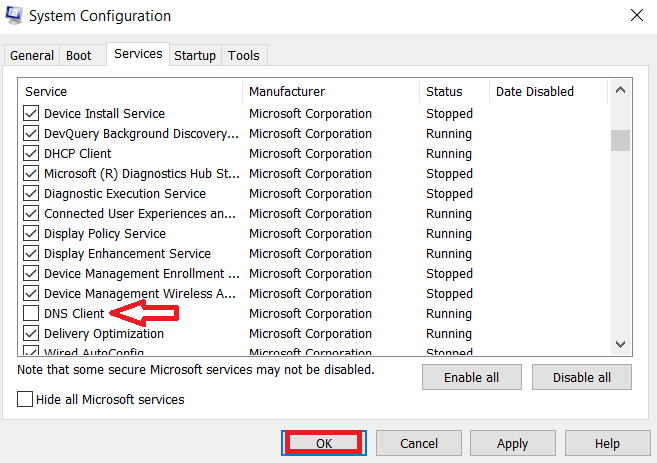The height and width of the screenshot is (463, 657).
Task: Select the DNS Client service name
Action: pos(74,313)
